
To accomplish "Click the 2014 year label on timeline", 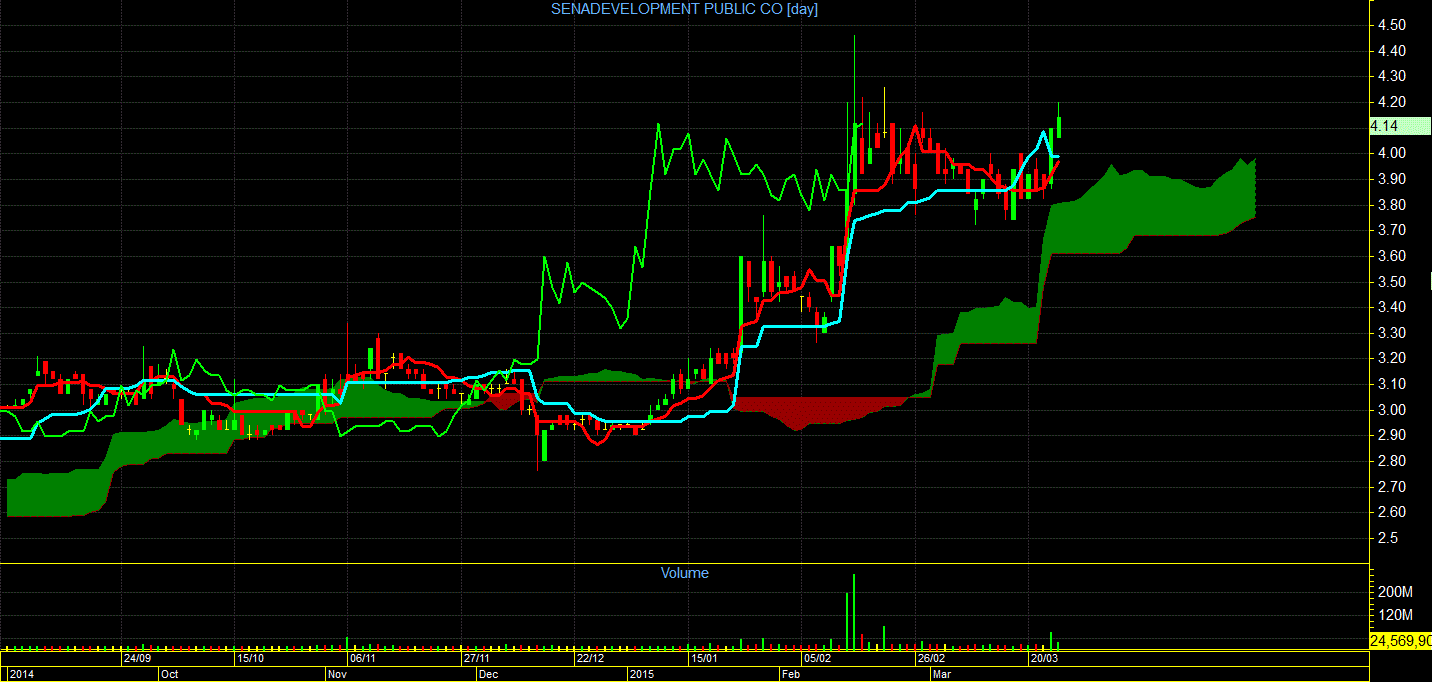I will 20,675.
